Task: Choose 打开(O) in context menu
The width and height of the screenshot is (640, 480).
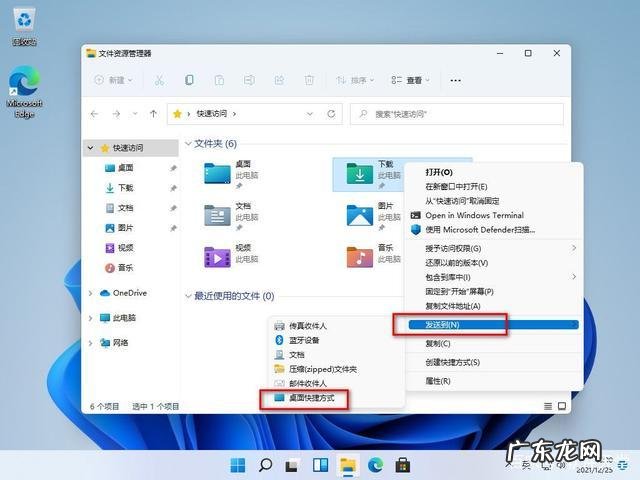Action: [493, 172]
